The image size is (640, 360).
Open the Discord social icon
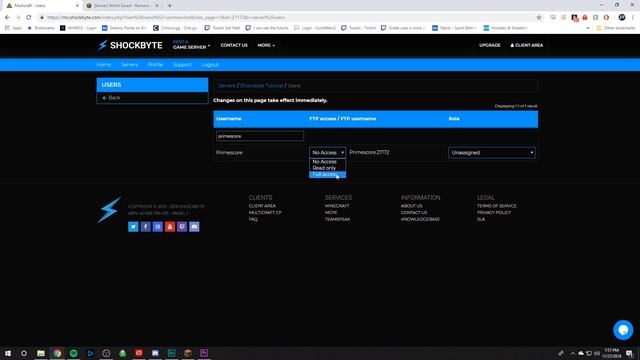pyautogui.click(x=194, y=227)
